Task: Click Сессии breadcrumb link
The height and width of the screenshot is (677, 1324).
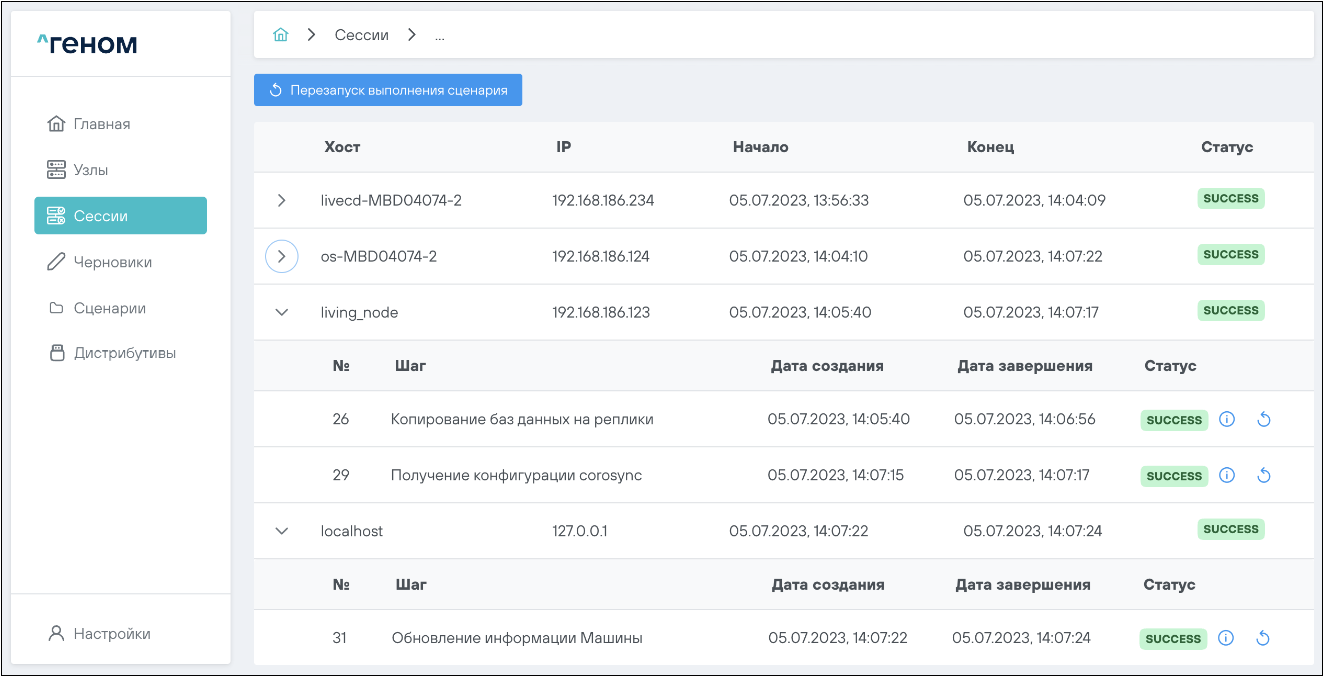Action: tap(361, 35)
